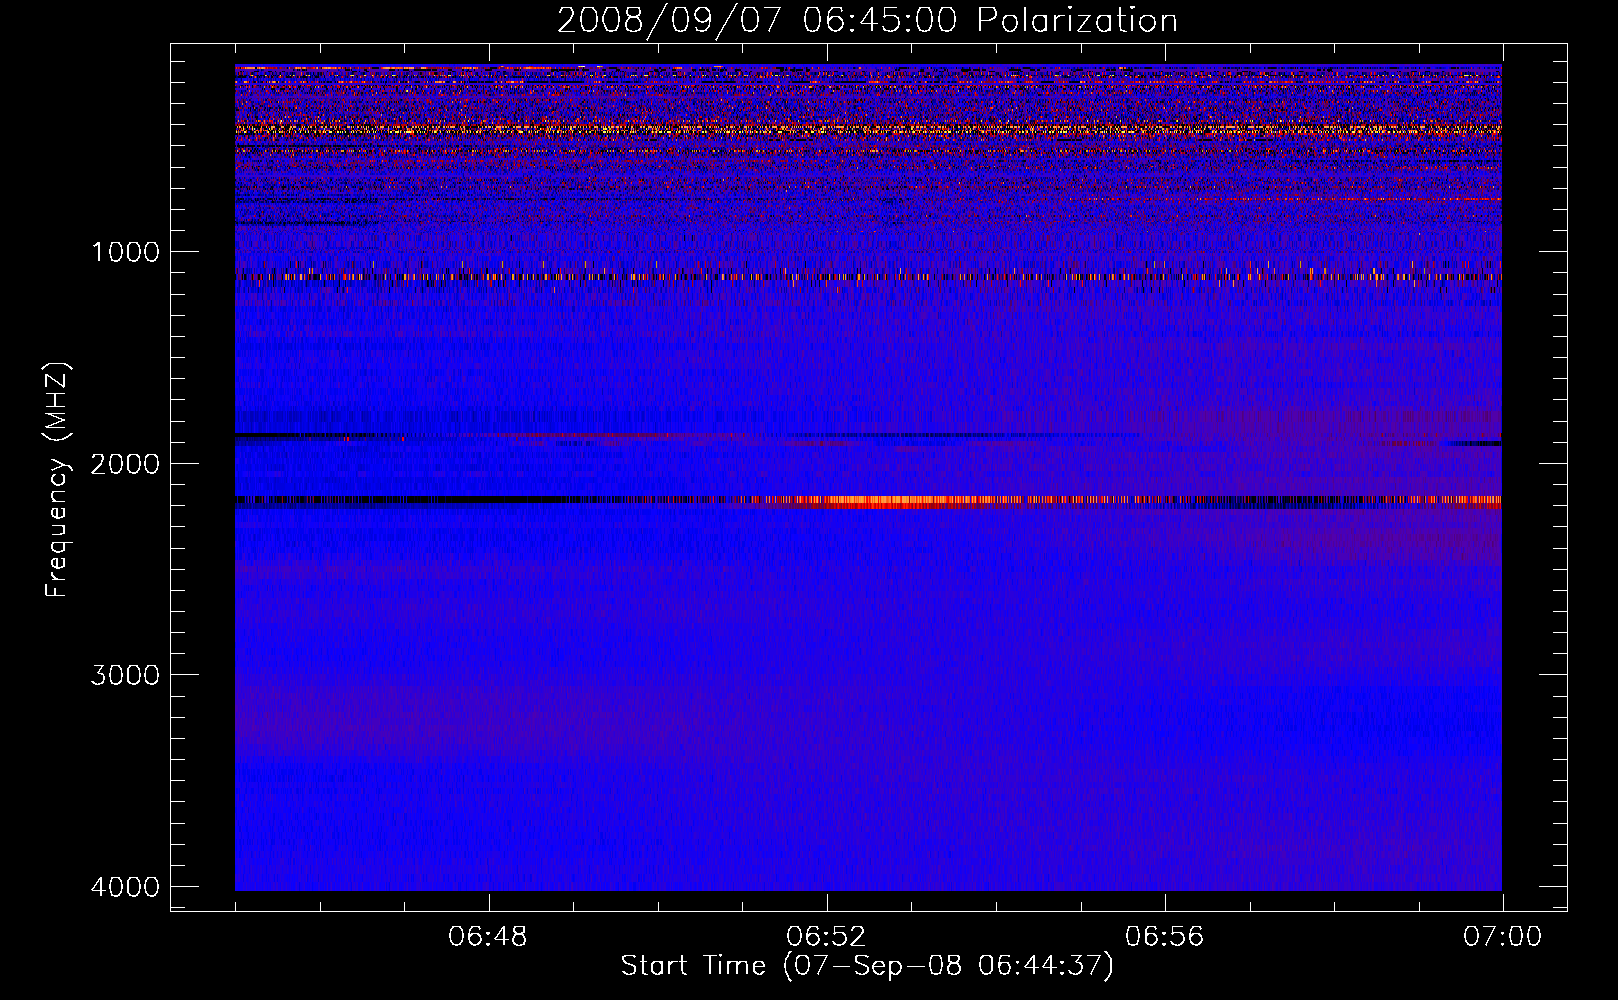Click the 06:52 time tick label
This screenshot has width=1618, height=1000.
coord(826,937)
